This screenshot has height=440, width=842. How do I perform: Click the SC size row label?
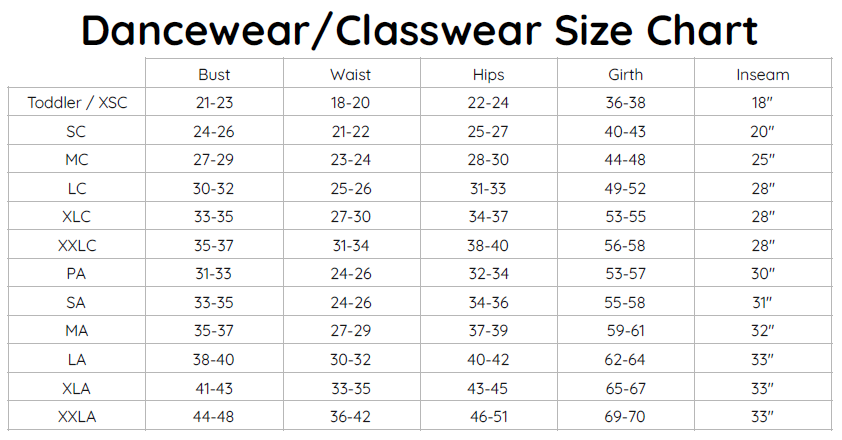(x=77, y=131)
